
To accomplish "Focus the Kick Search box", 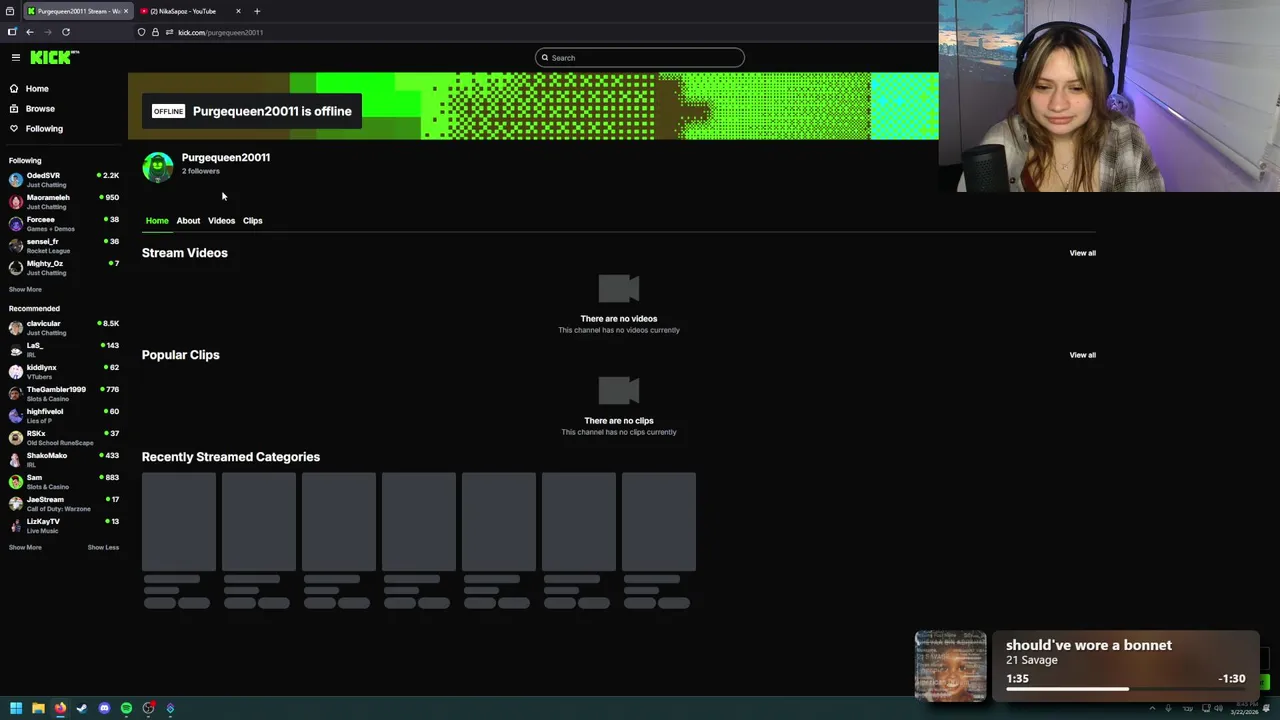I will (640, 58).
